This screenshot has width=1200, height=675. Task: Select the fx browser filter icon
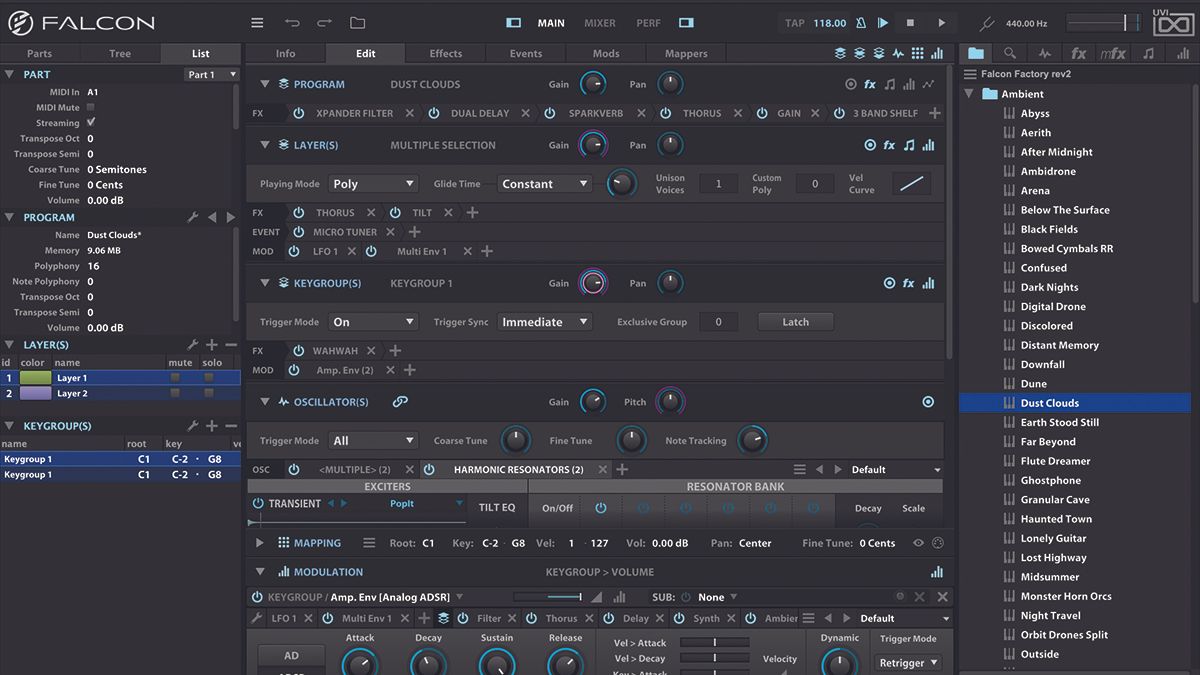pos(1077,53)
